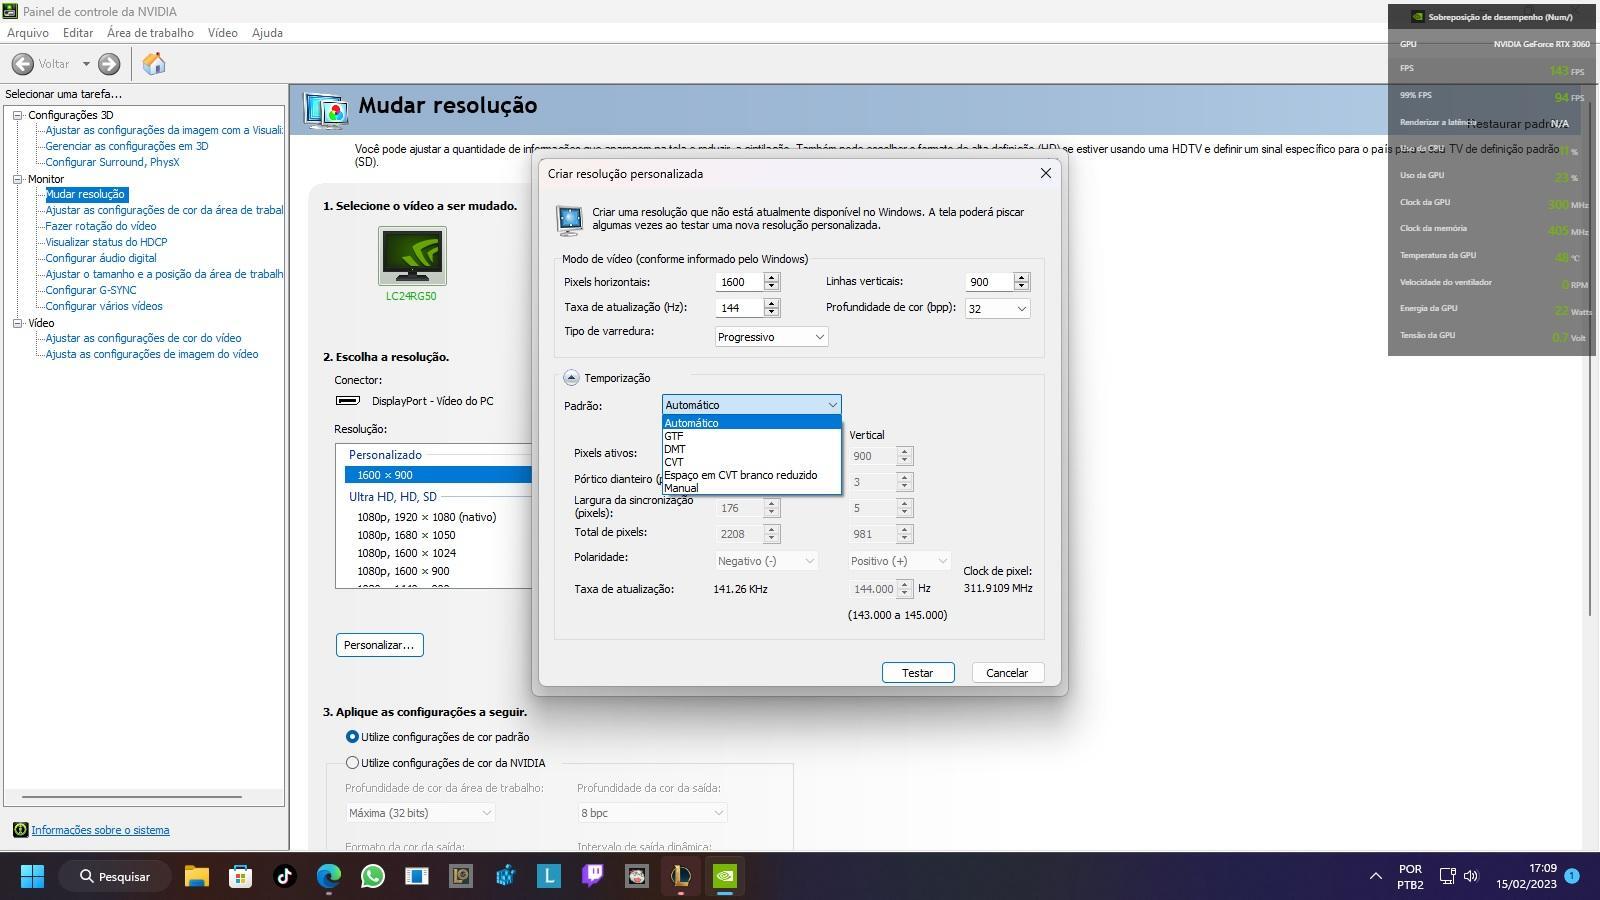Show hidden system tray icons chevron
Viewport: 1600px width, 900px height.
(1376, 877)
